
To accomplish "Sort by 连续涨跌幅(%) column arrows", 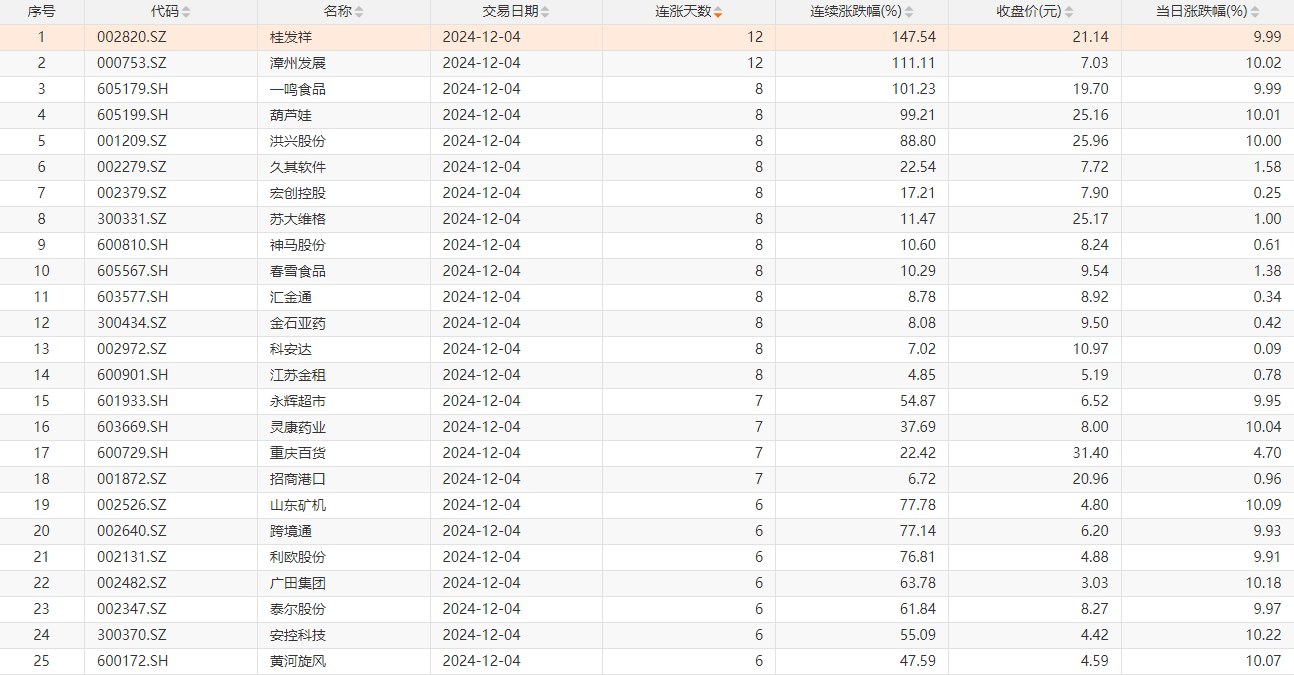I will click(x=907, y=12).
